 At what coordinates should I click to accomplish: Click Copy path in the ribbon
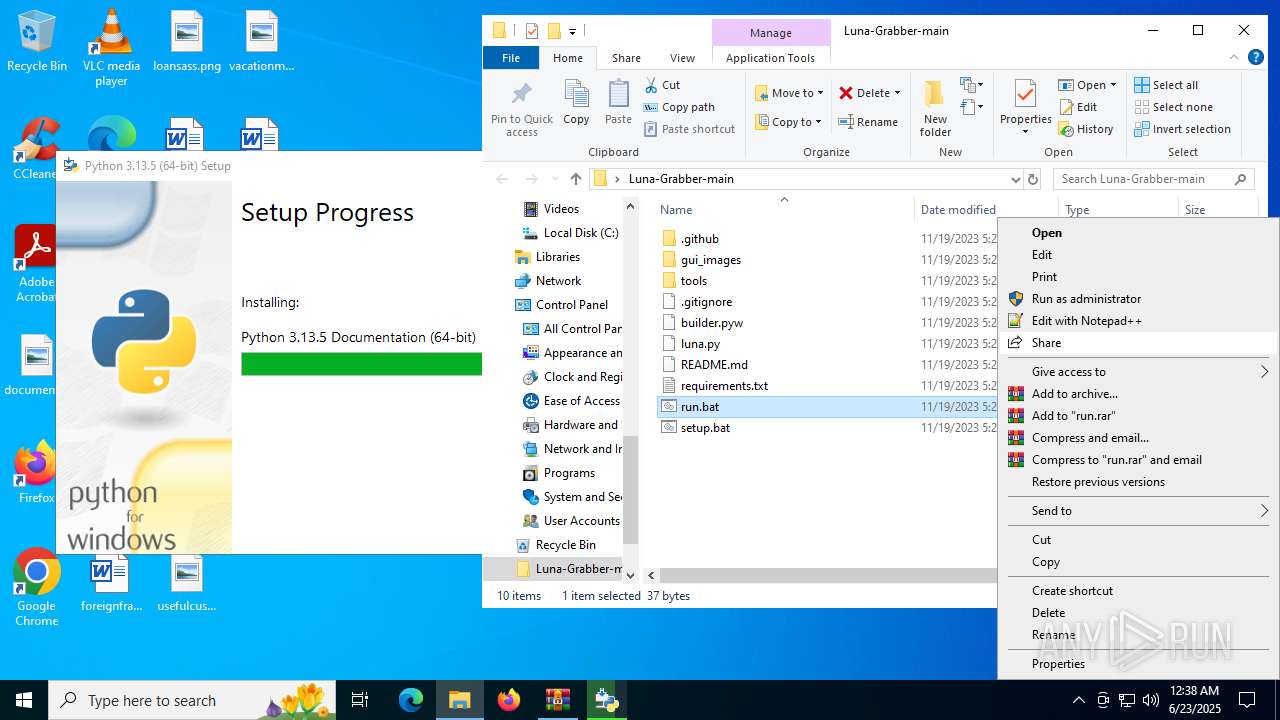679,107
